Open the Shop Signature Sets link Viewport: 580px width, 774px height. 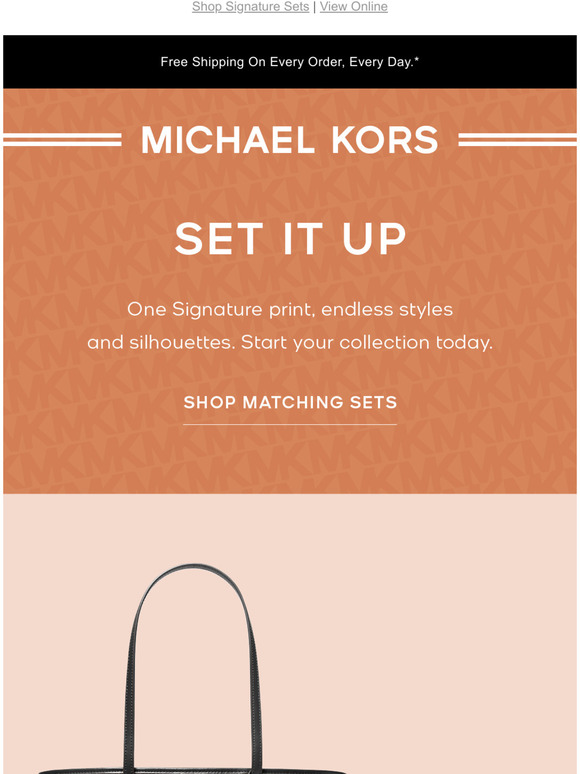pos(250,7)
